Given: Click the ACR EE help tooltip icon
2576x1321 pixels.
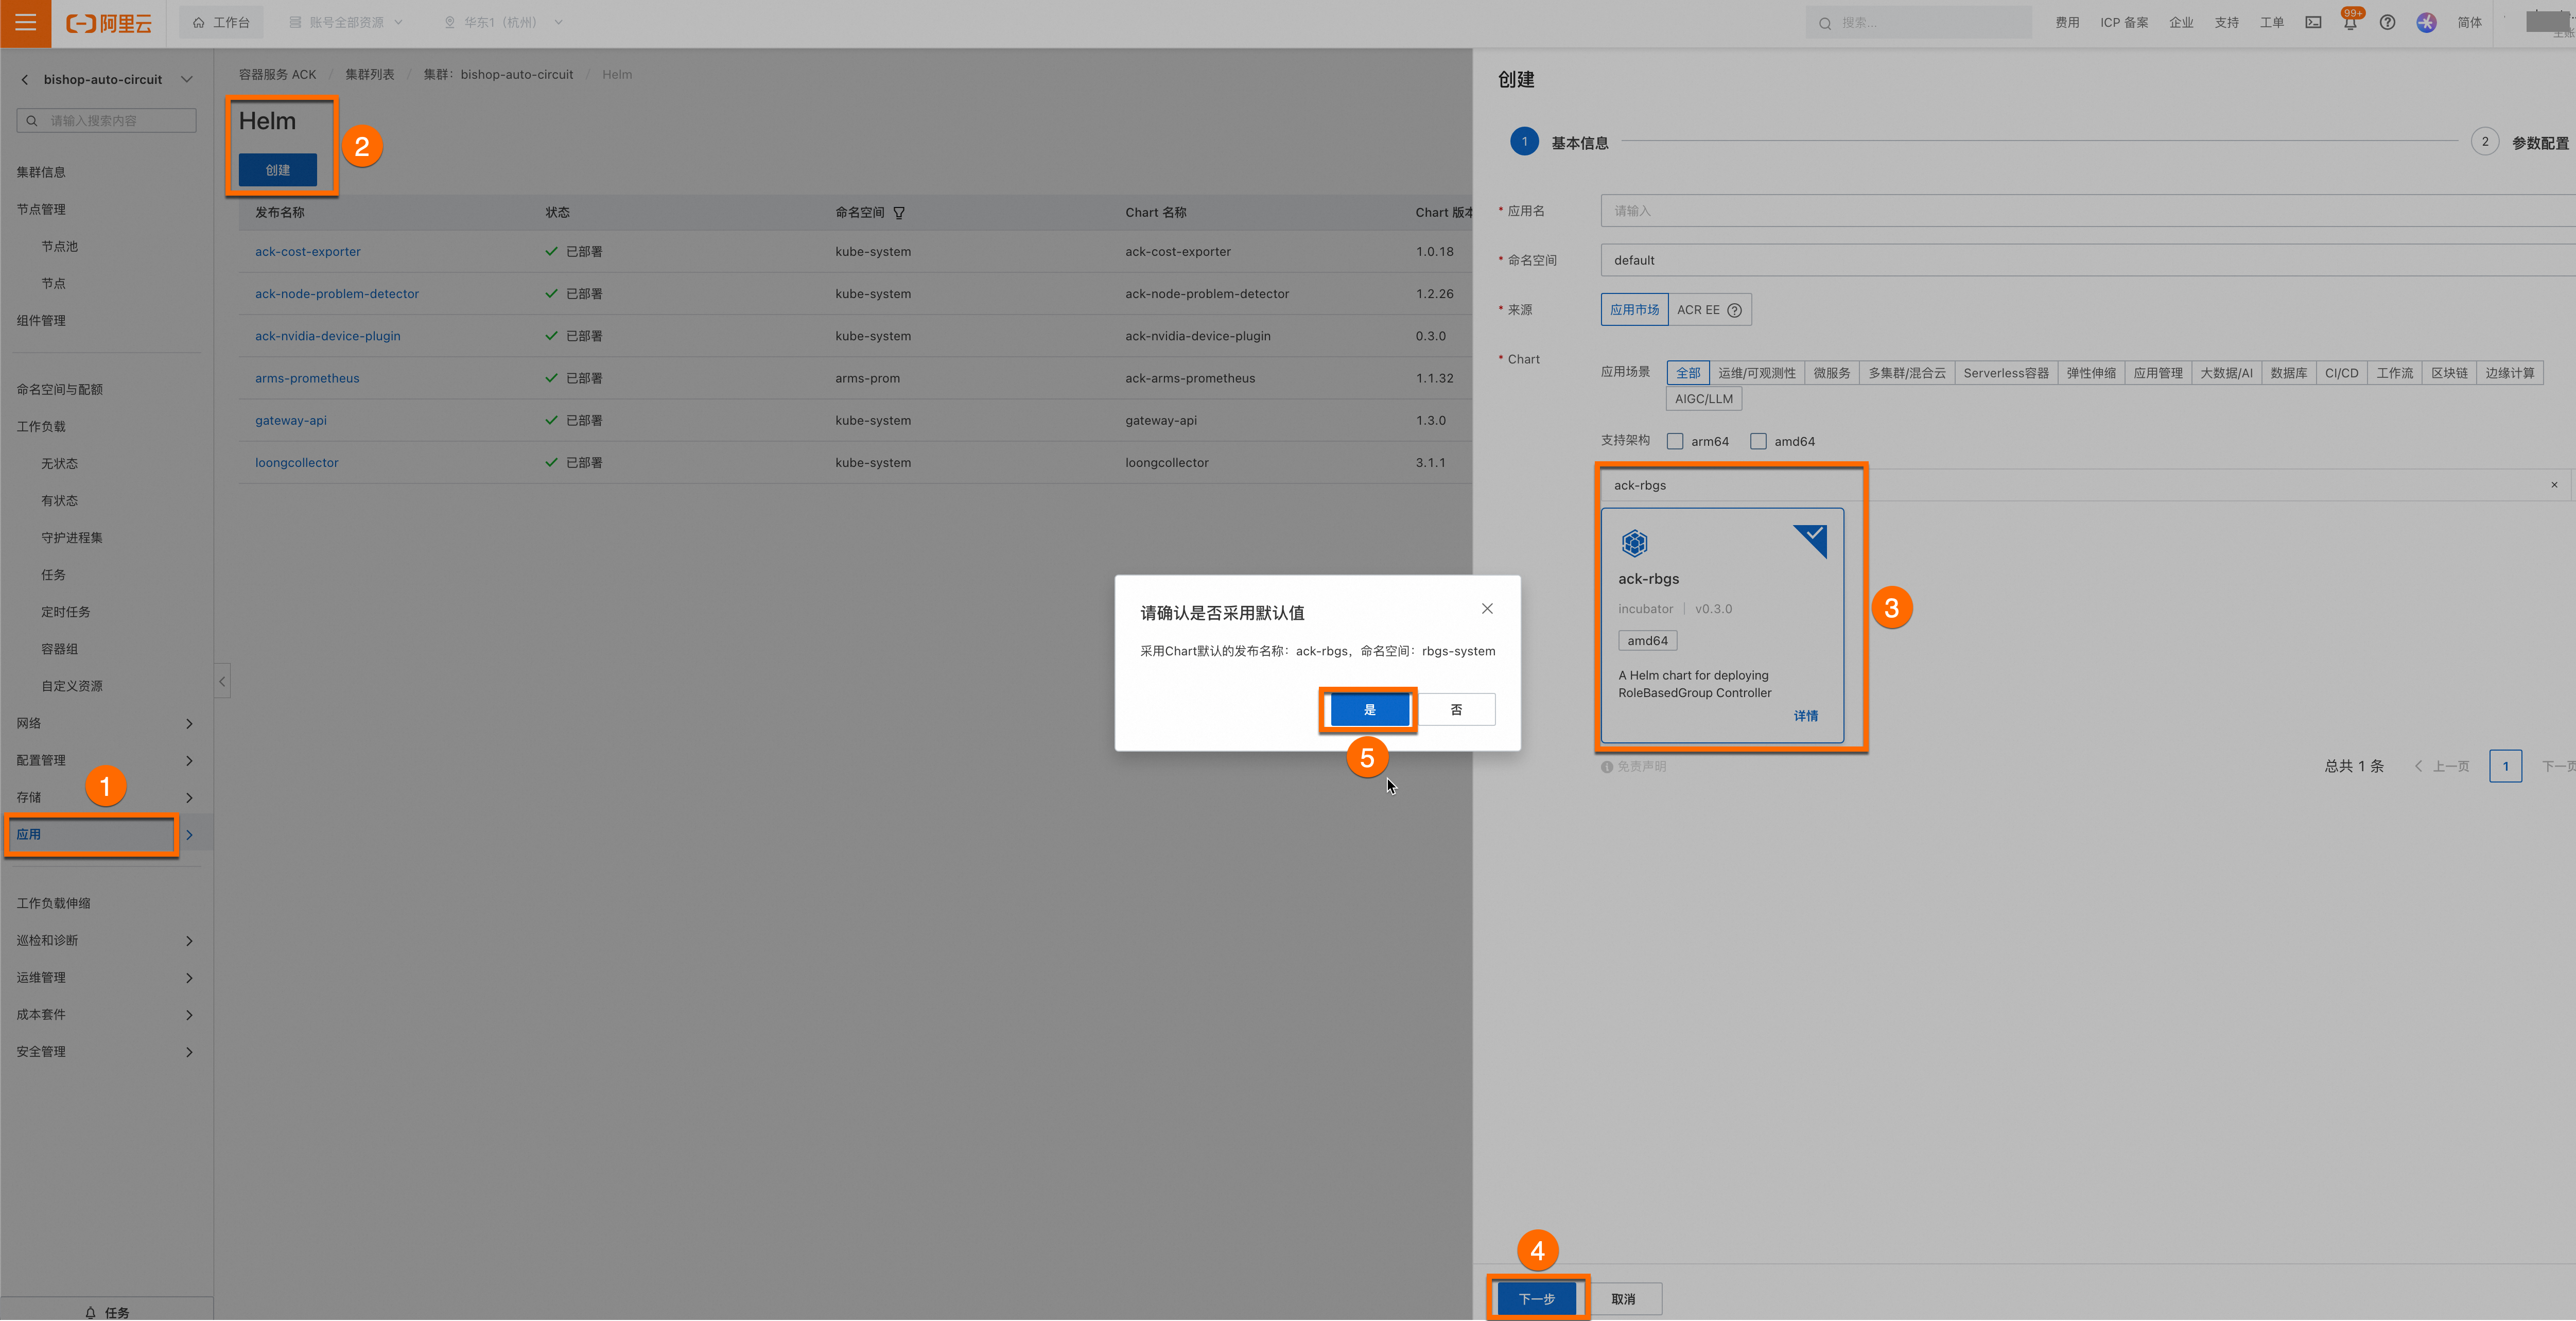Looking at the screenshot, I should 1735,310.
